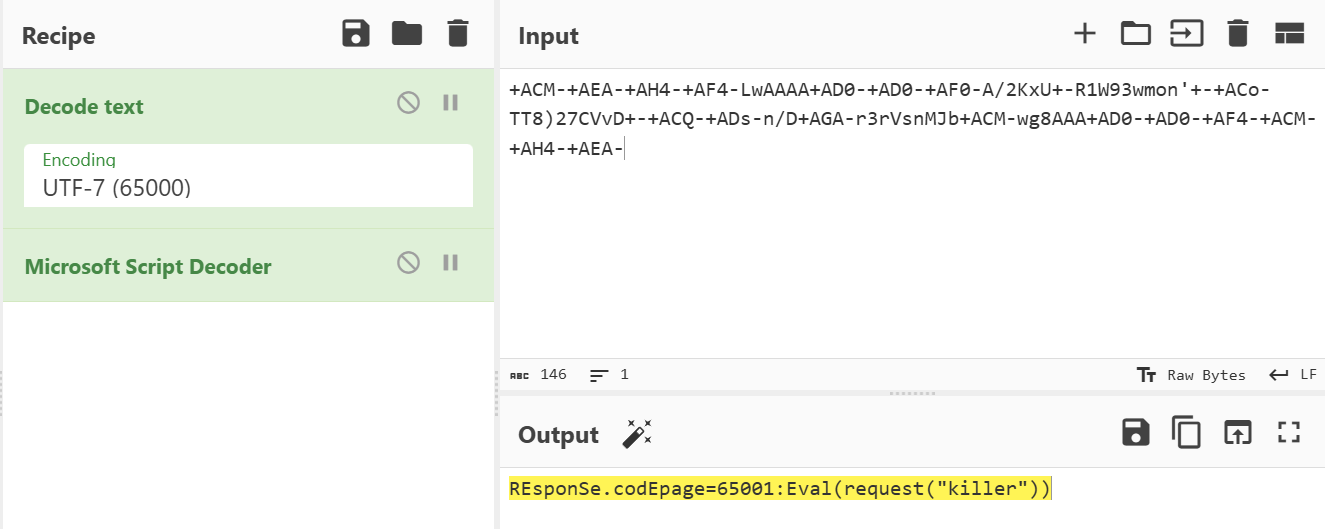This screenshot has height=529, width=1325.
Task: Open Raw Bytes input encoding selector
Action: click(x=1191, y=375)
